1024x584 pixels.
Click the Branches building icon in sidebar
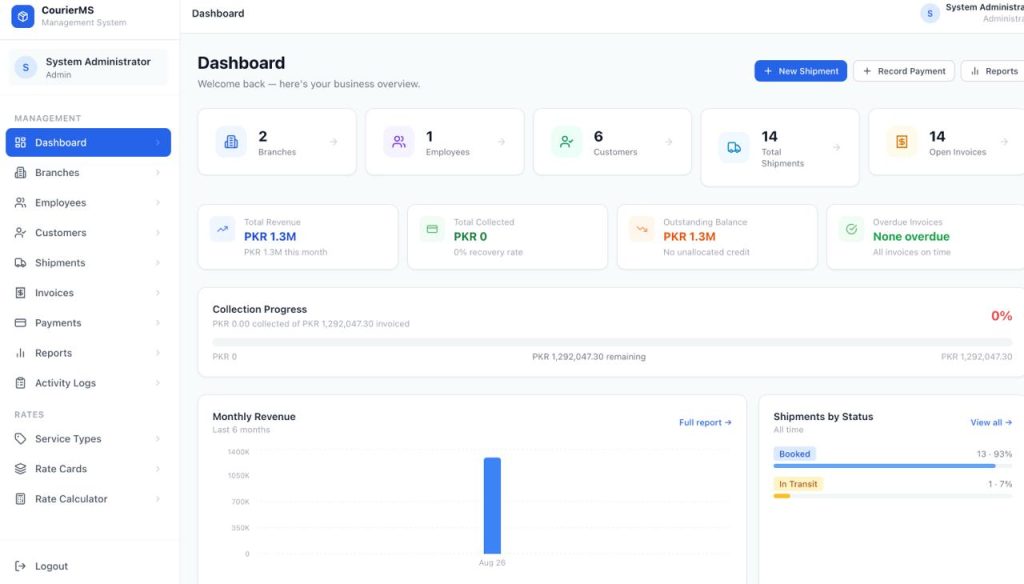(20, 172)
